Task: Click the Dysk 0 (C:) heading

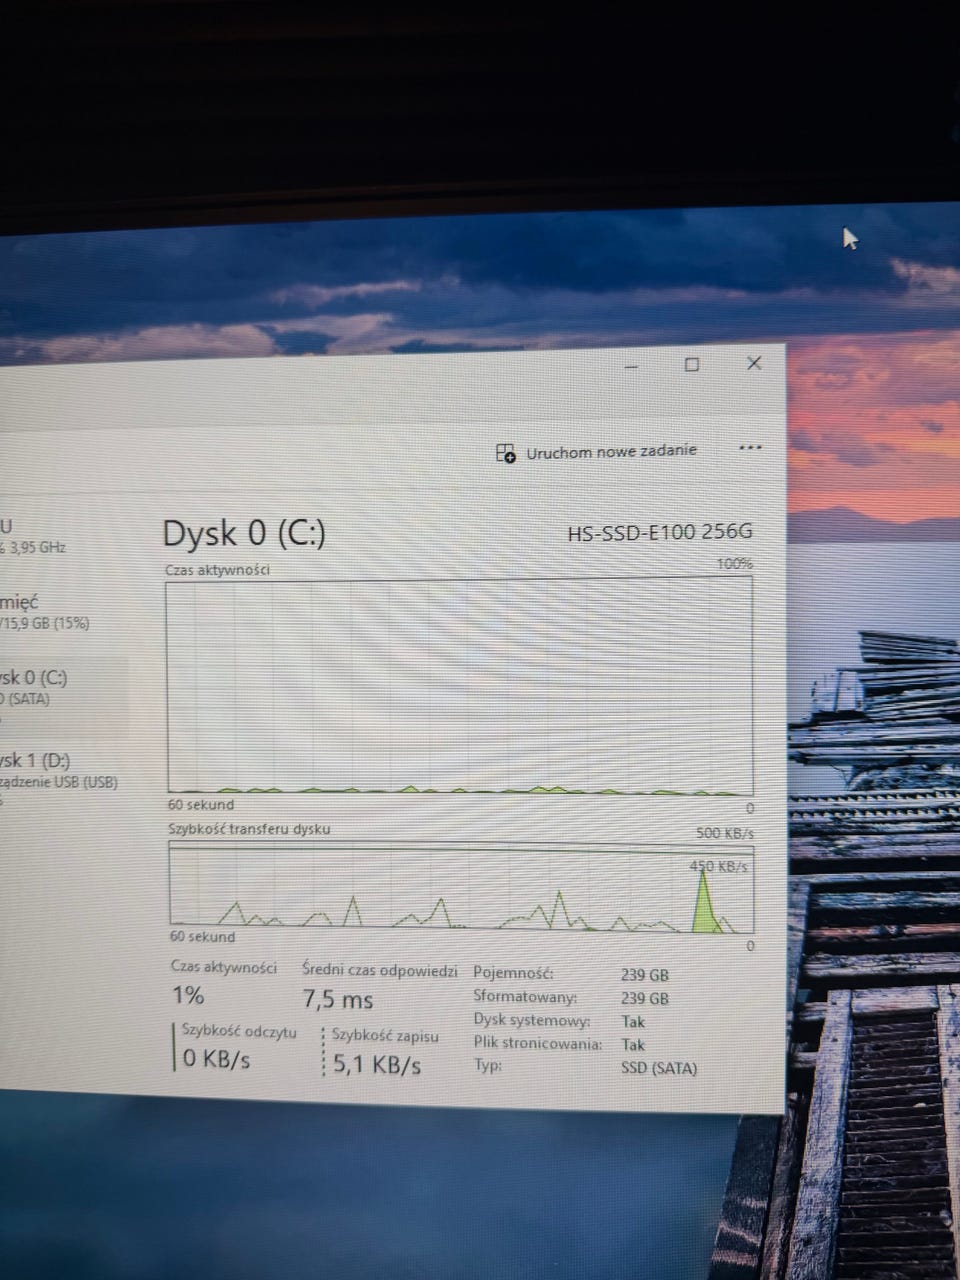Action: coord(244,534)
